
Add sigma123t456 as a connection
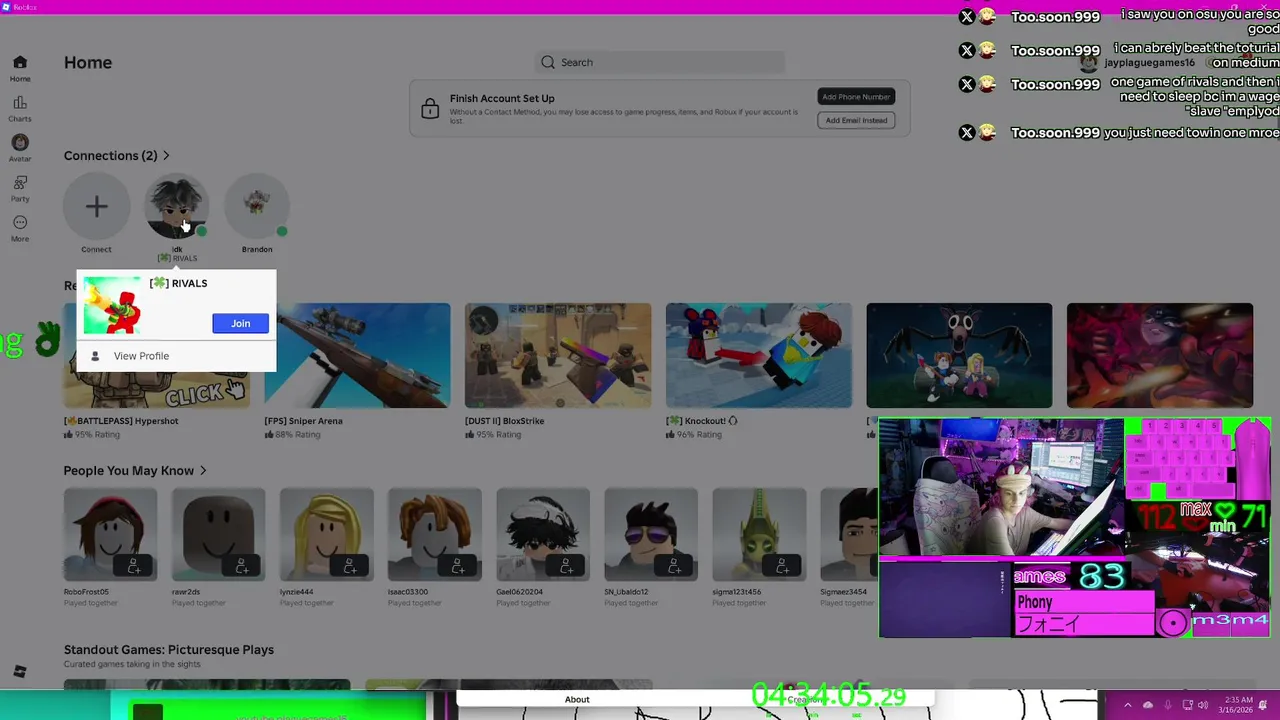(x=781, y=566)
